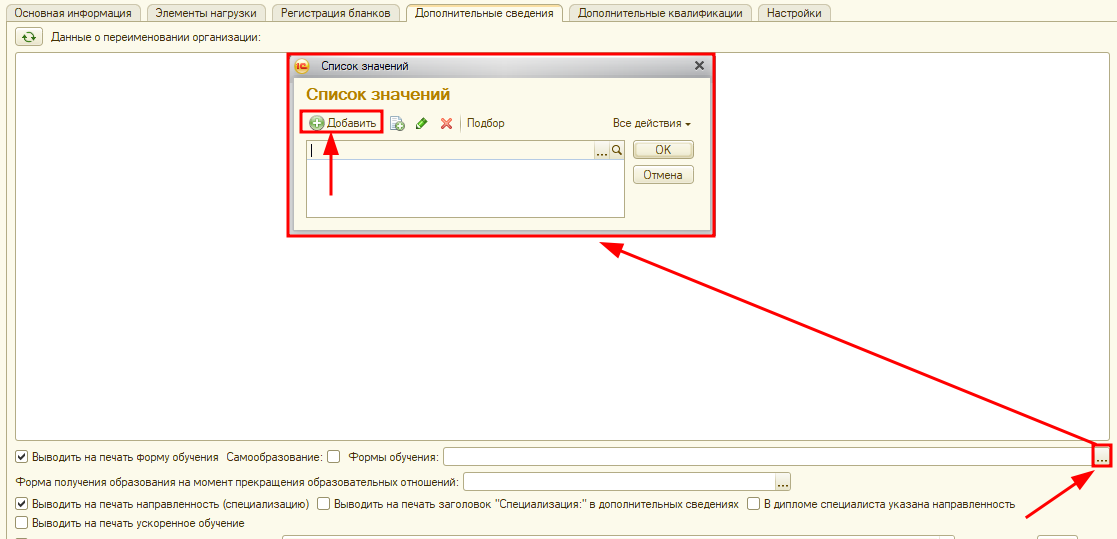Viewport: 1117px width, 539px height.
Task: Click the red X delete icon
Action: [446, 124]
